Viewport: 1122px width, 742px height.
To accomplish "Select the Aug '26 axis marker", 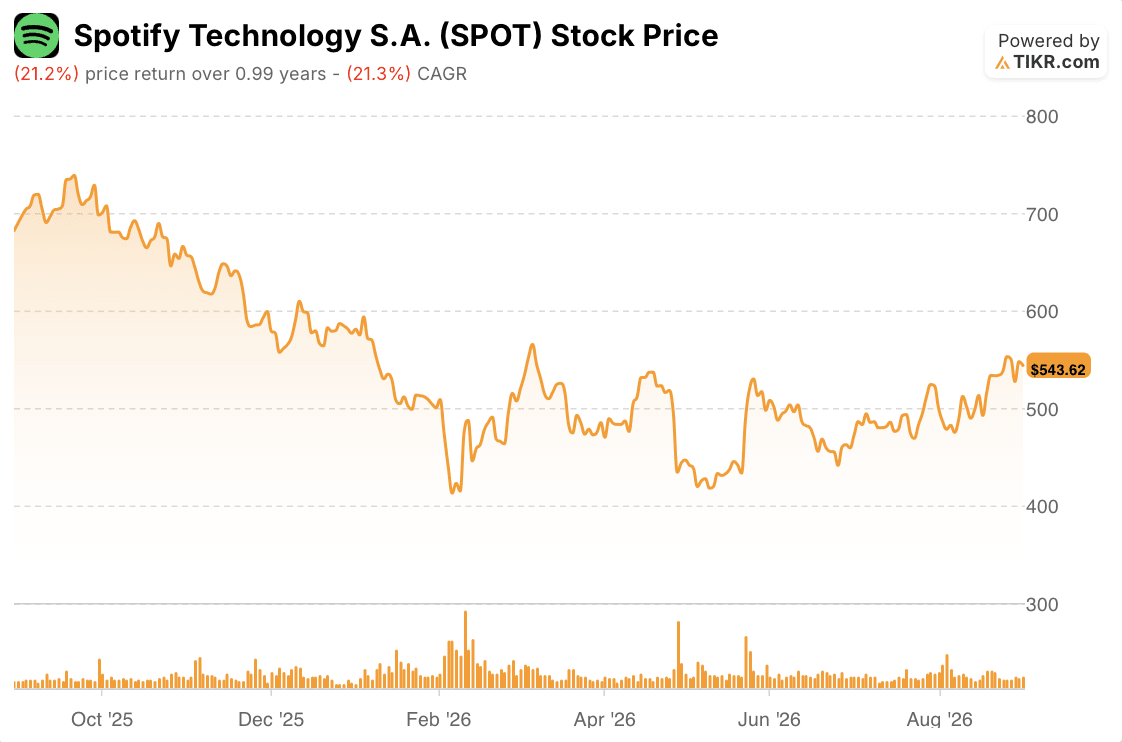I will coord(939,719).
